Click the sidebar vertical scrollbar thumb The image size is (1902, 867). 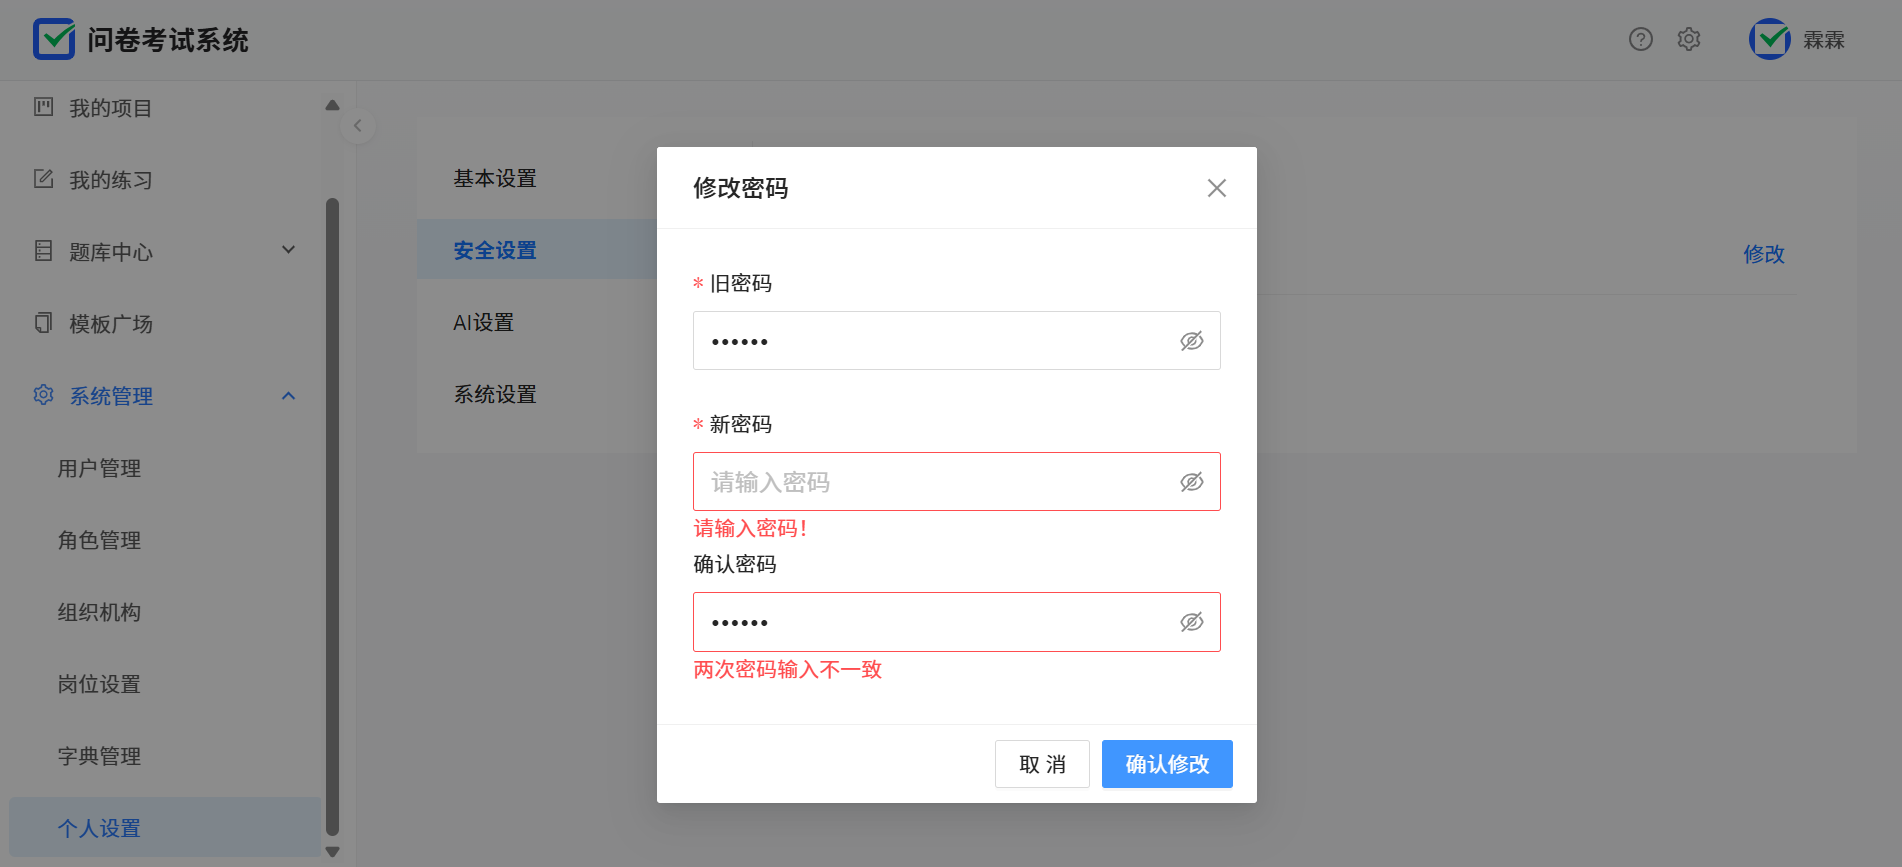pyautogui.click(x=333, y=516)
